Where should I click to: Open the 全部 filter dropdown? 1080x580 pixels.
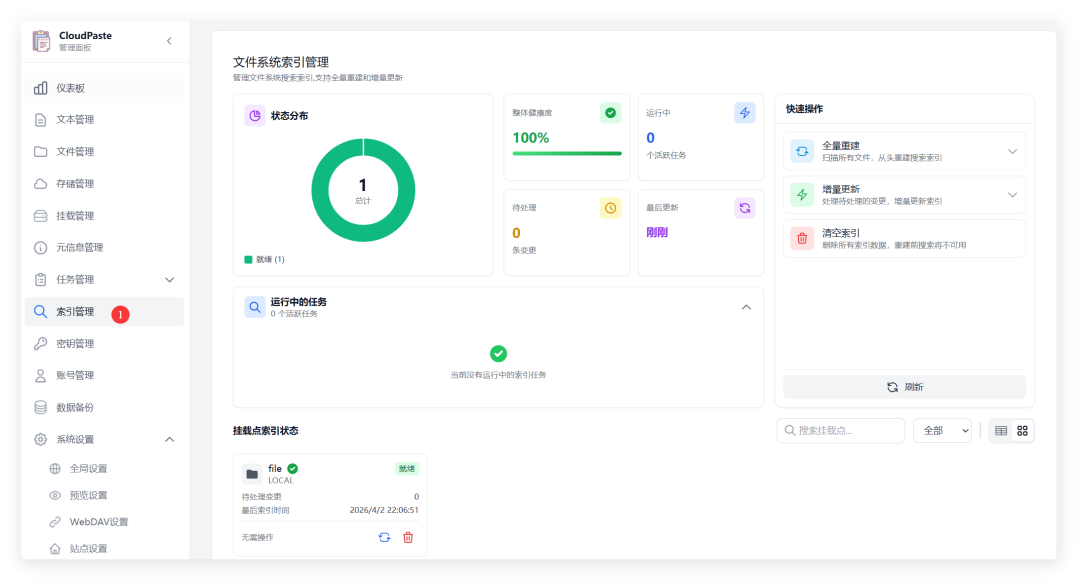tap(941, 430)
